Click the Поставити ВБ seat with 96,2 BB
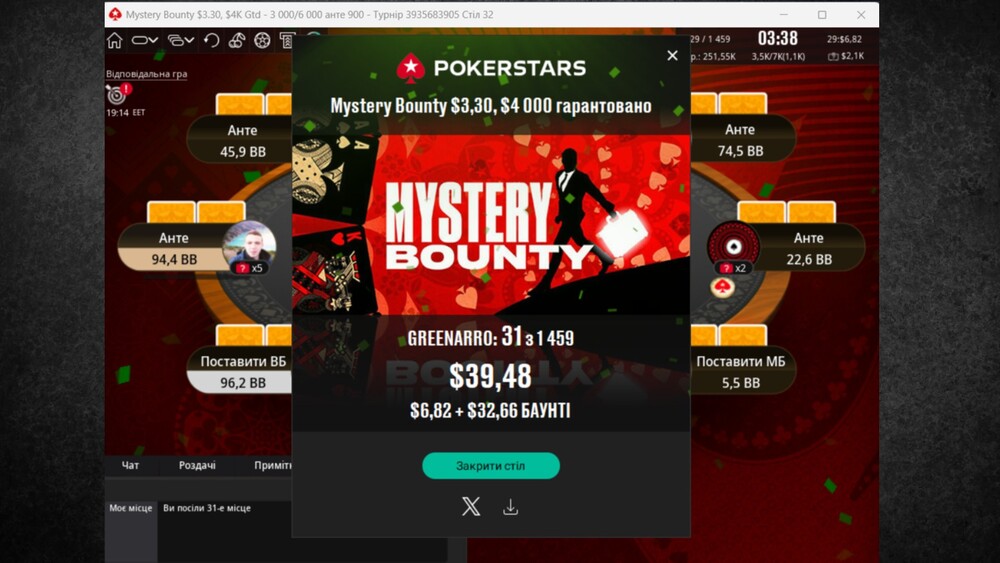Screen dimensions: 1000x563 [240, 371]
